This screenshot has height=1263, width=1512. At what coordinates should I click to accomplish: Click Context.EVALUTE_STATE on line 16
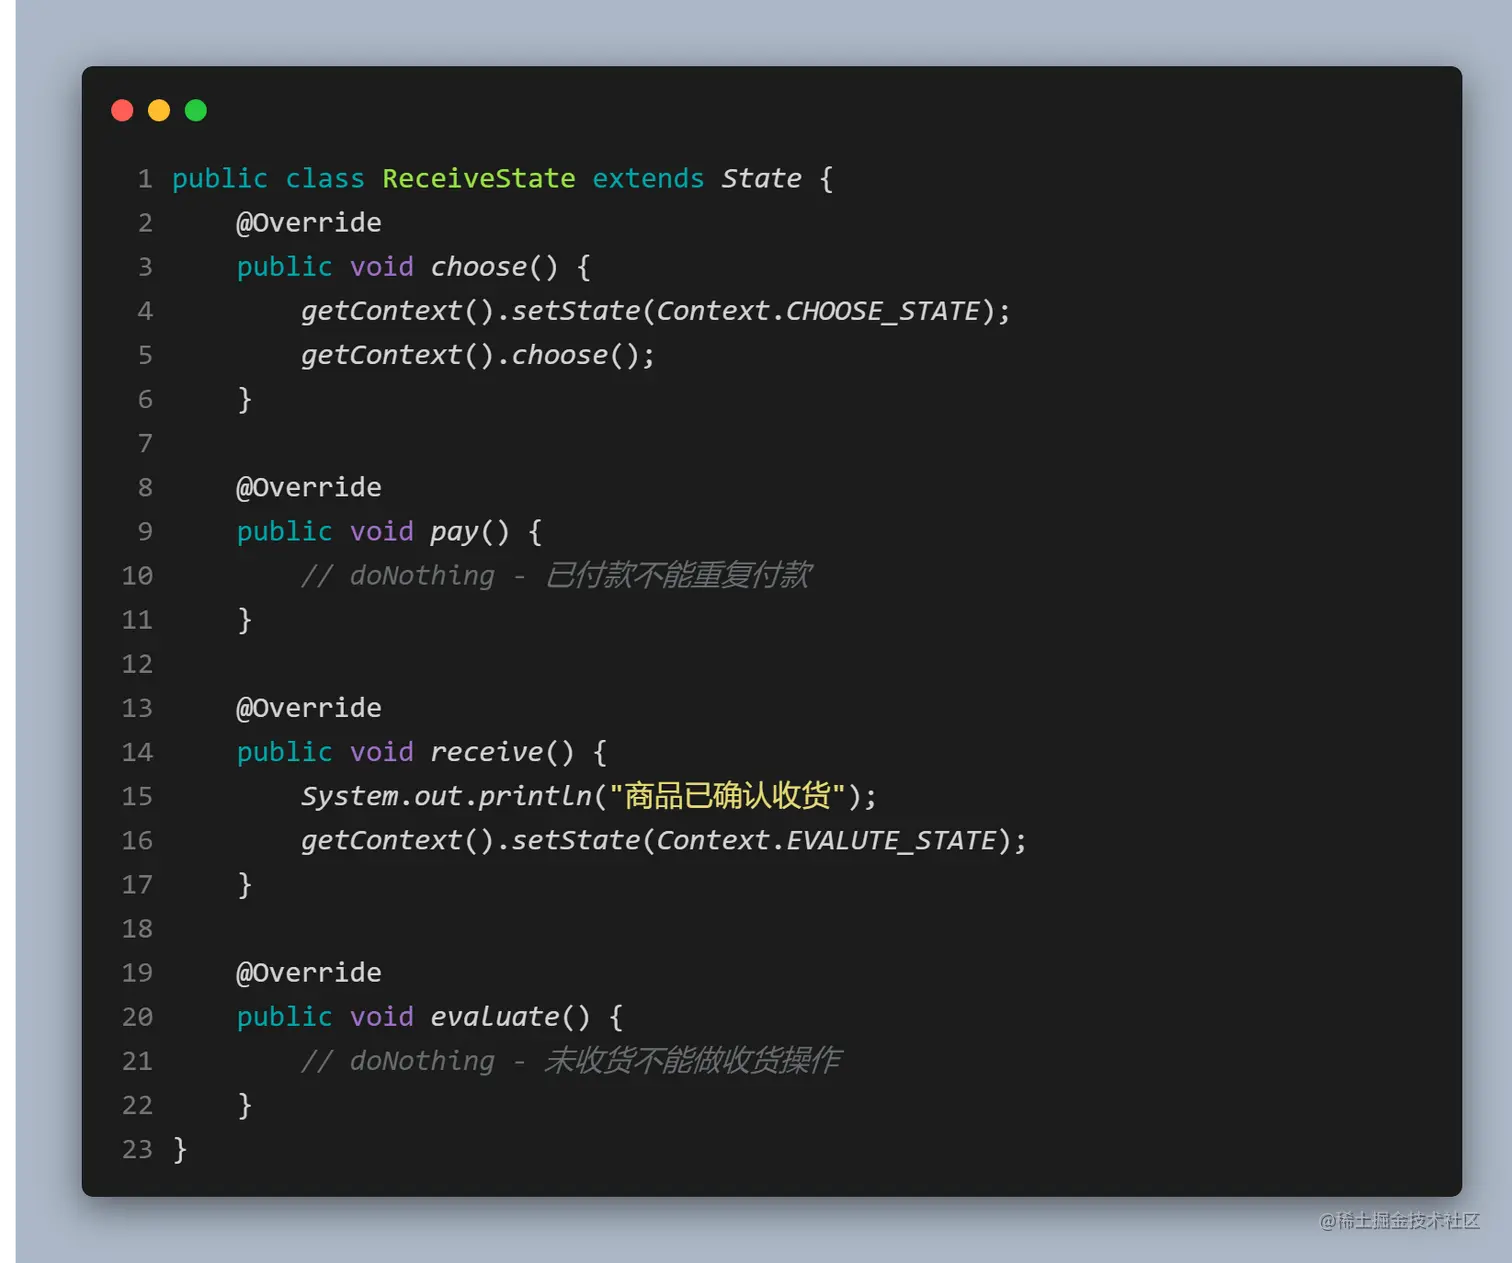coord(826,840)
